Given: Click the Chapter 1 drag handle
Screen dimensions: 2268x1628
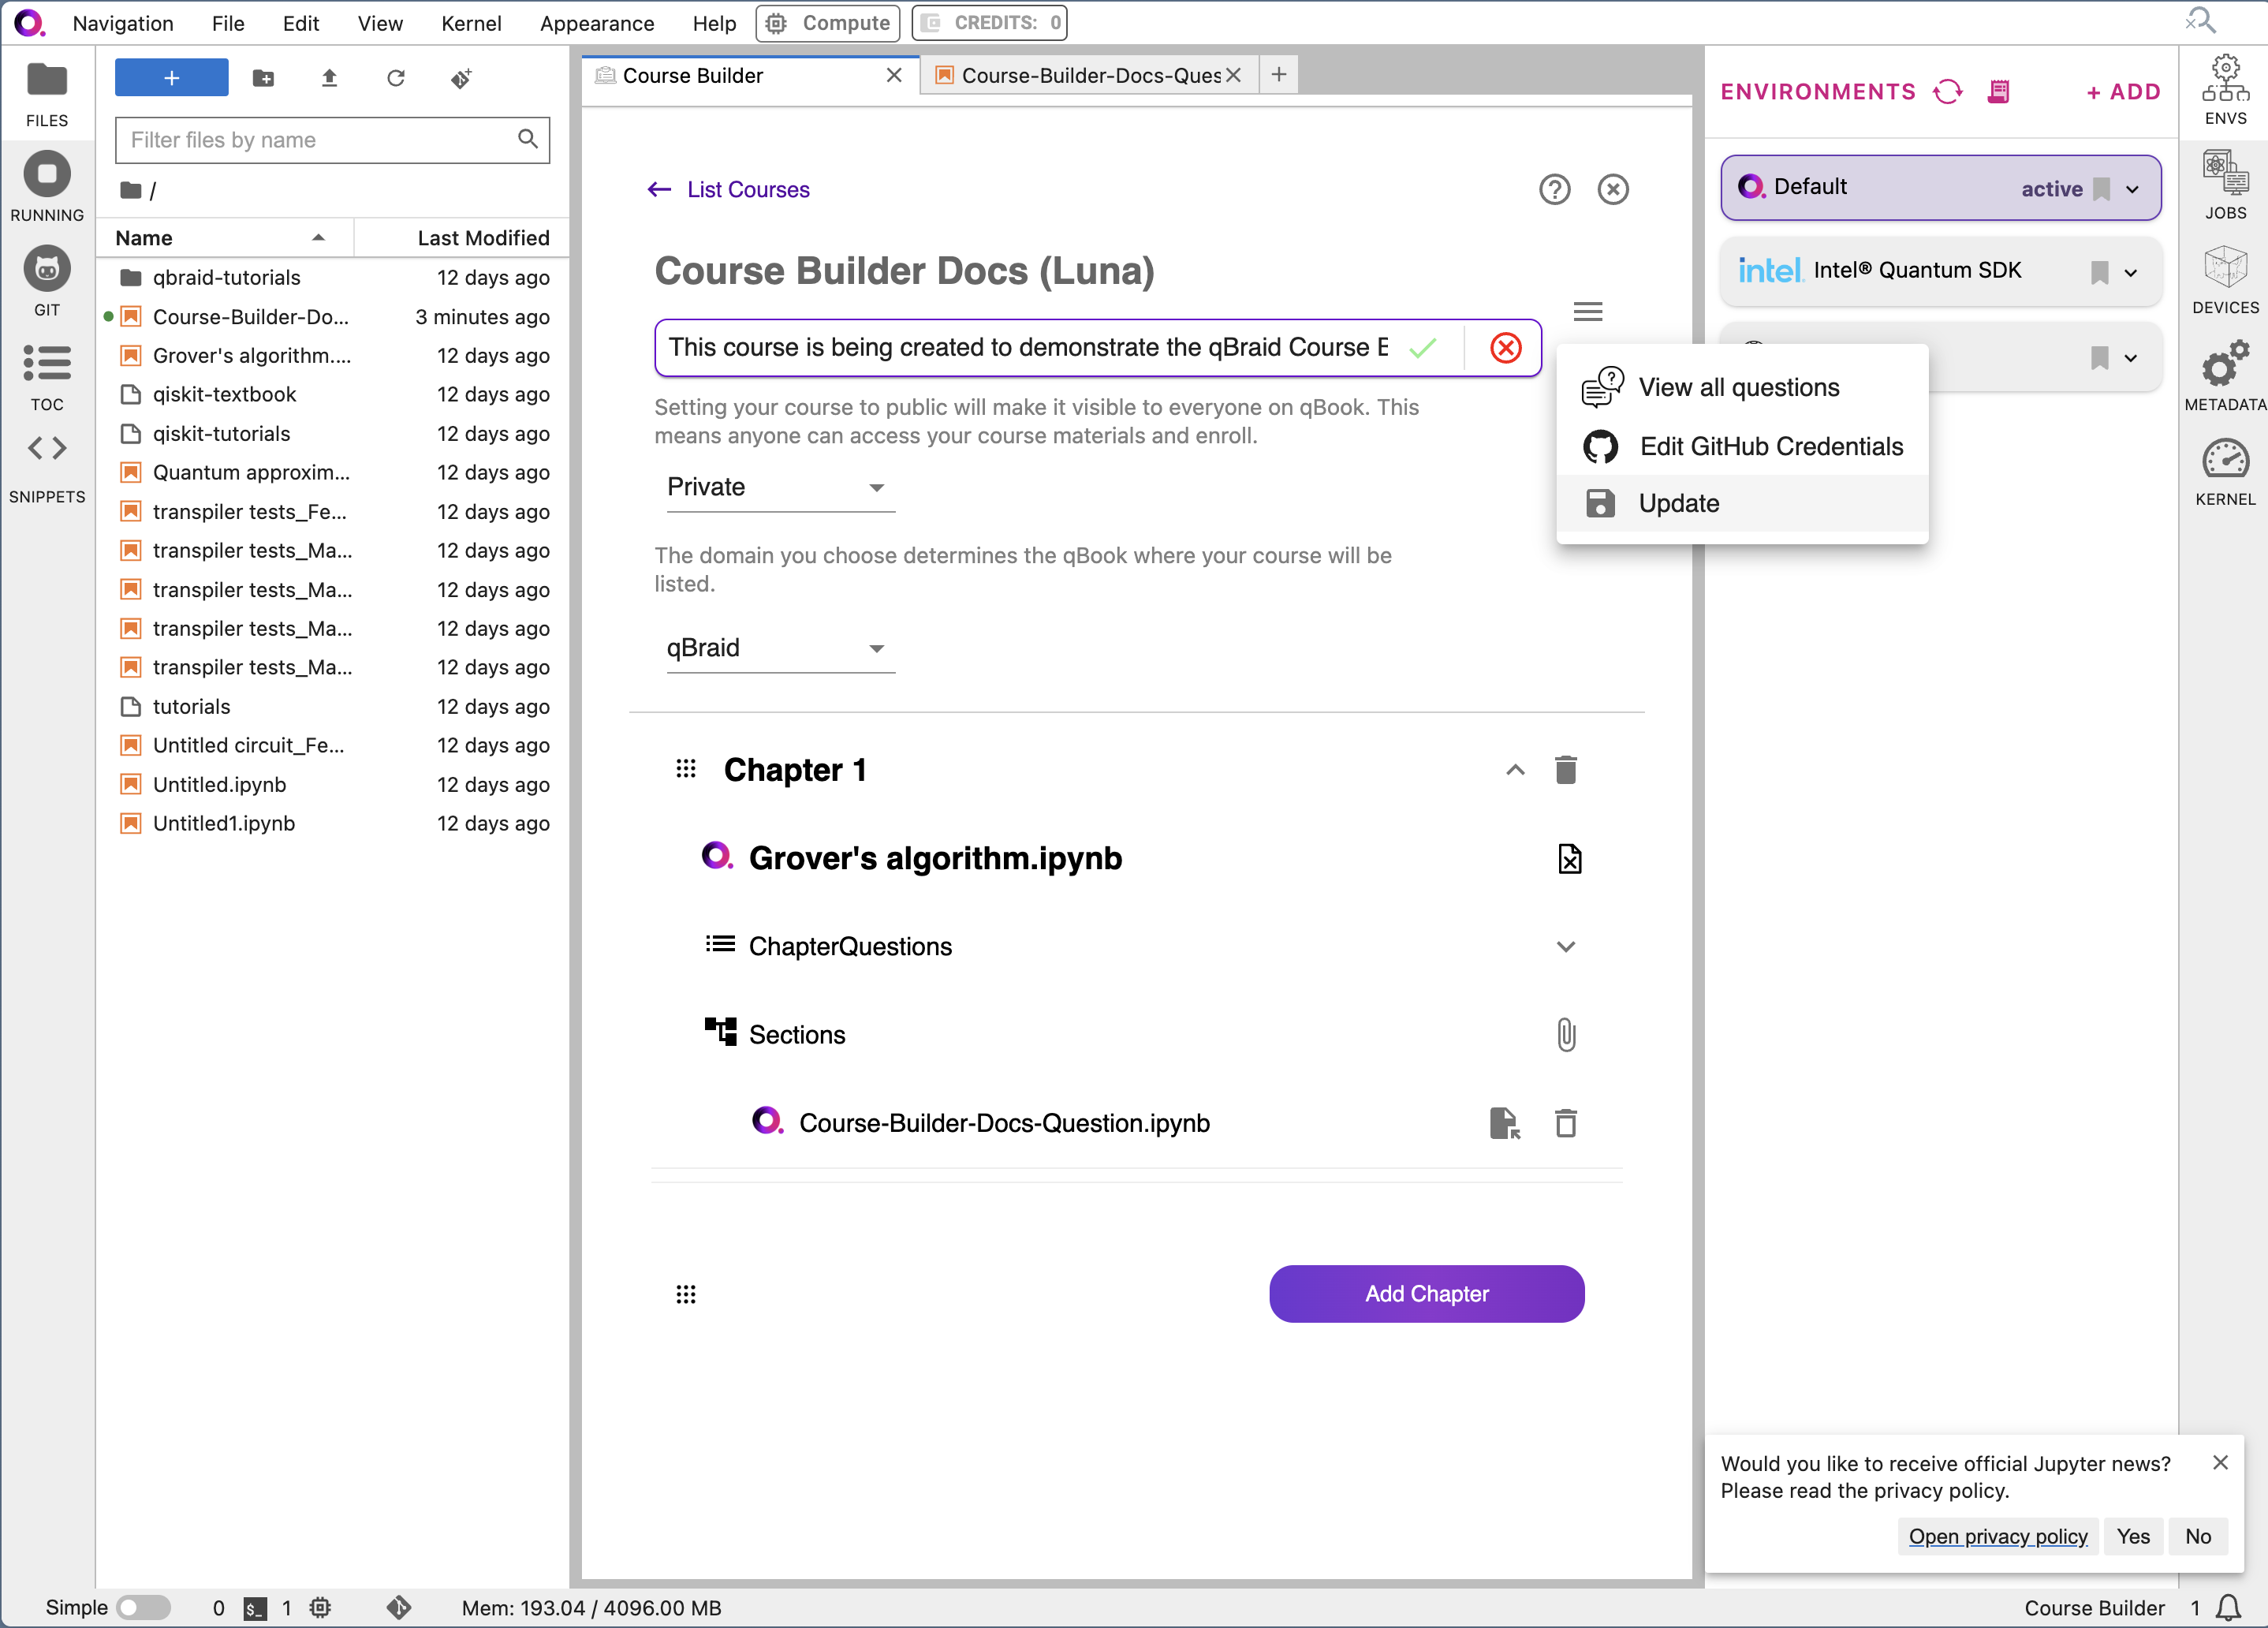Looking at the screenshot, I should pyautogui.click(x=686, y=770).
